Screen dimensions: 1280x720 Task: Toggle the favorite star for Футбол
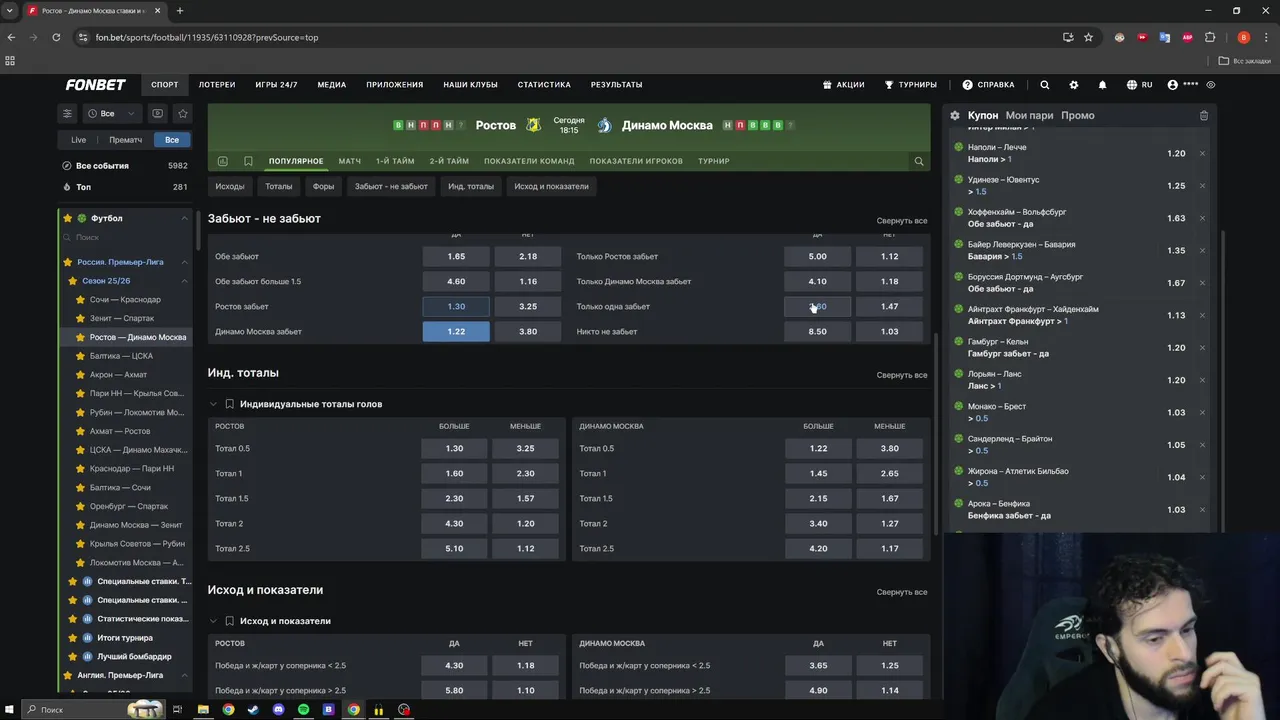(x=68, y=218)
